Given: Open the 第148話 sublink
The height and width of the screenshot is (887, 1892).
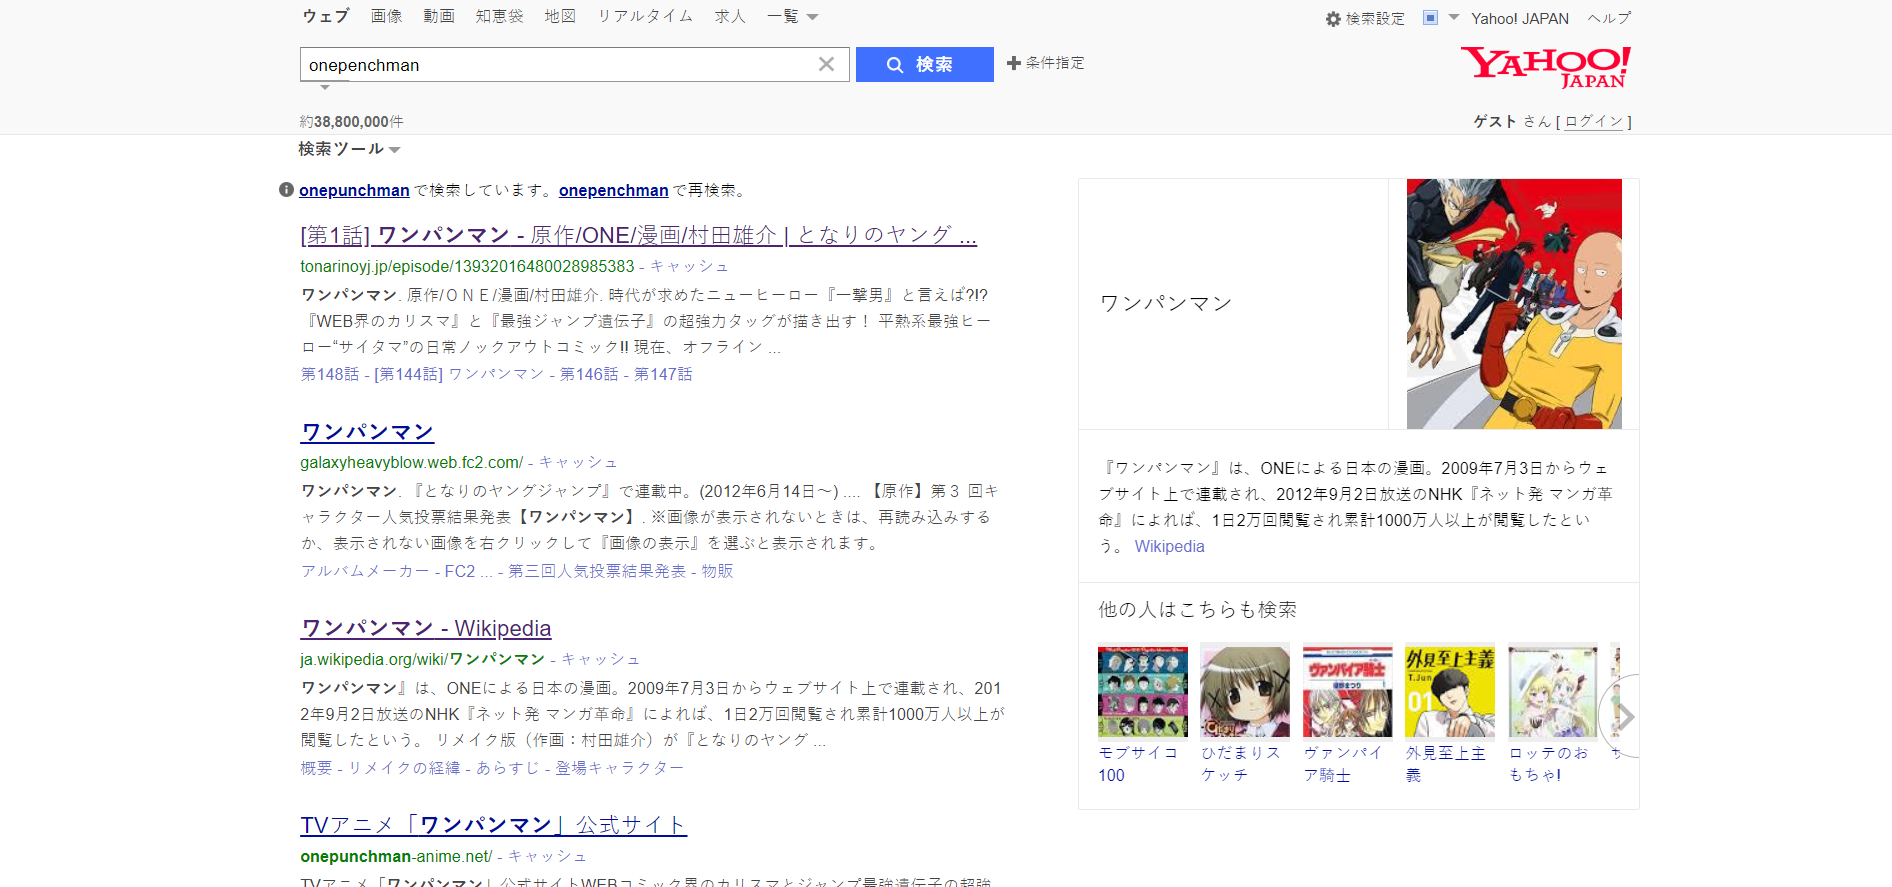Looking at the screenshot, I should tap(330, 374).
